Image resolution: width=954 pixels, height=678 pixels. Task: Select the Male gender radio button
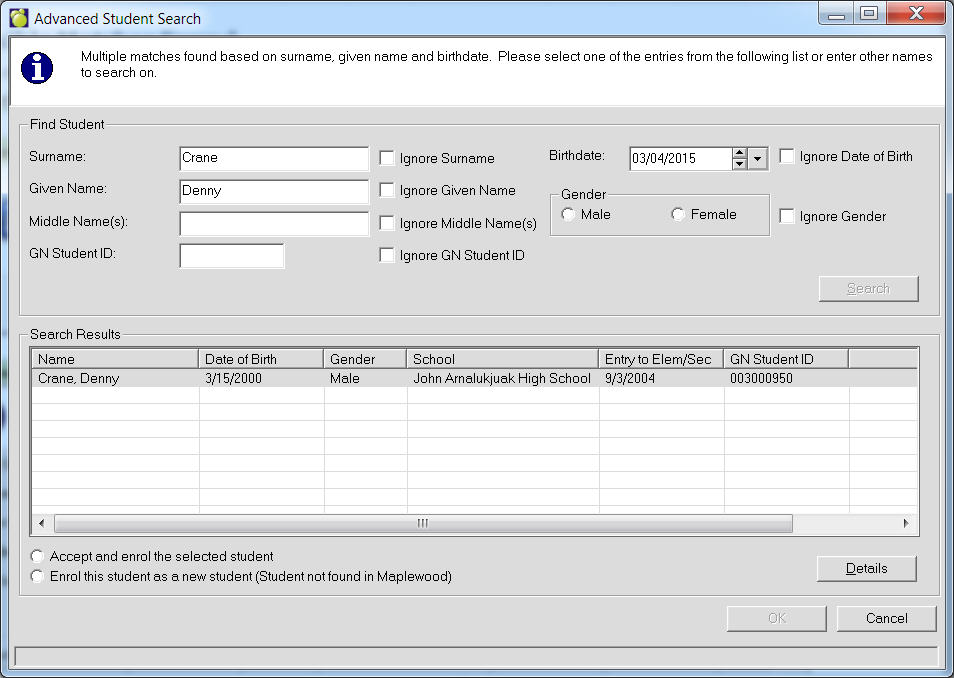coord(569,215)
